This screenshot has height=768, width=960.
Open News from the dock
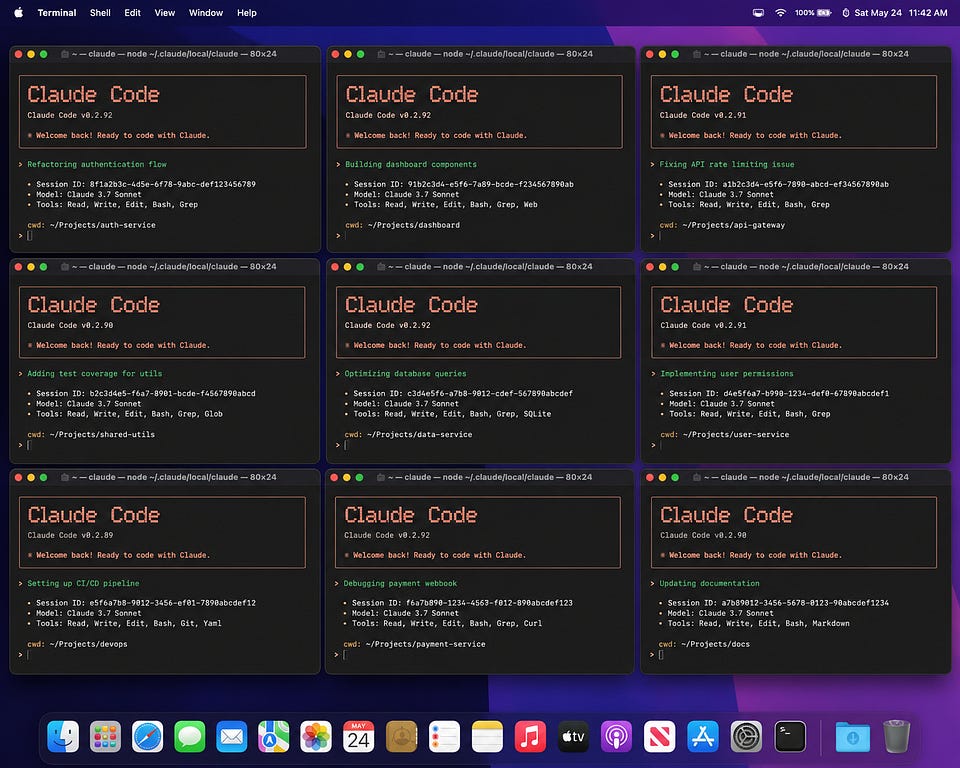(x=659, y=736)
